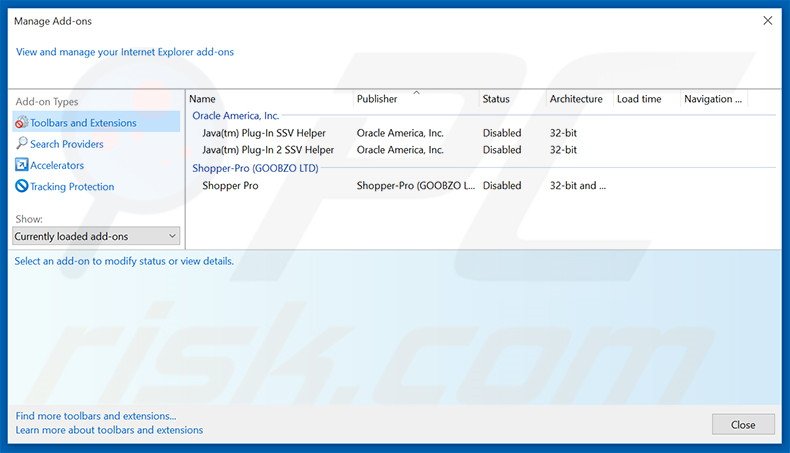Click Disabled status of Java(tm) Plug-In SSV Helper
The width and height of the screenshot is (790, 453).
click(502, 133)
